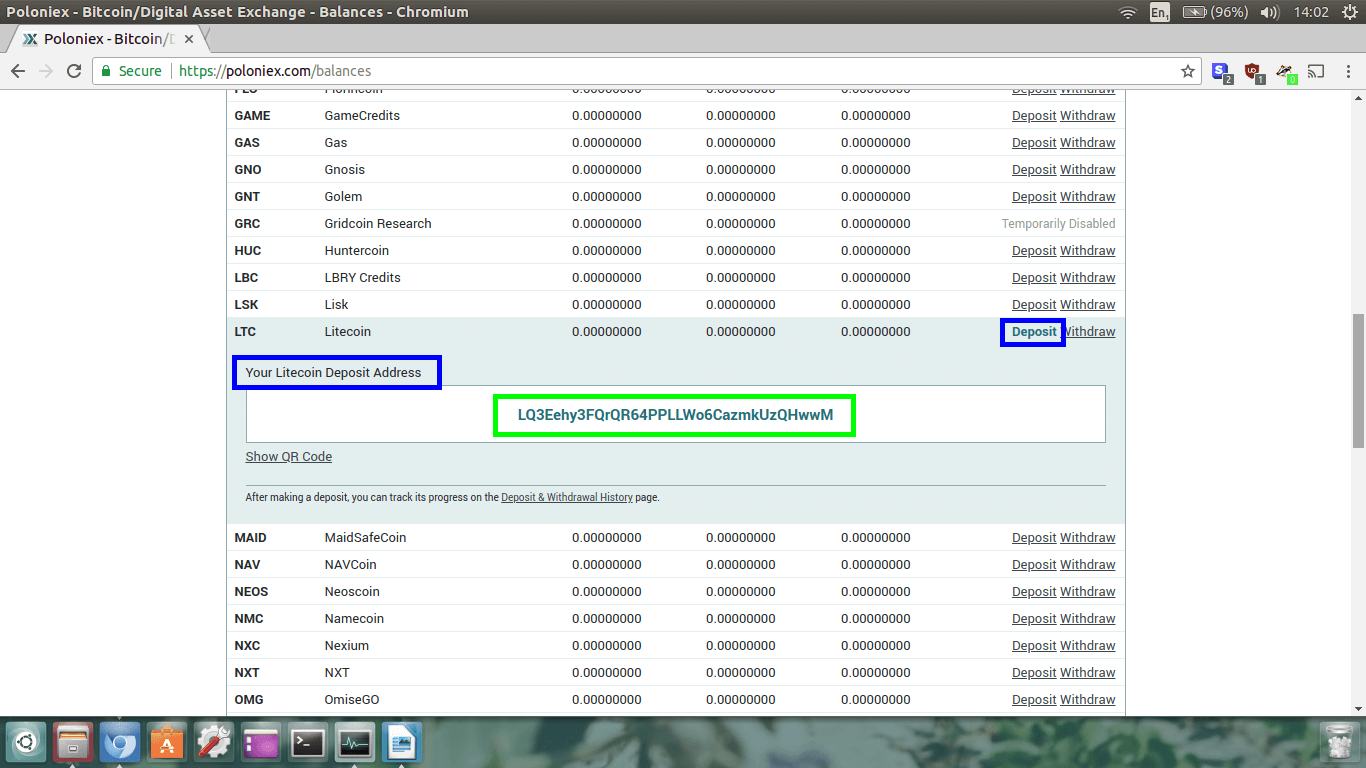
Task: Click the Your Litecoin Deposit Address label
Action: click(334, 373)
